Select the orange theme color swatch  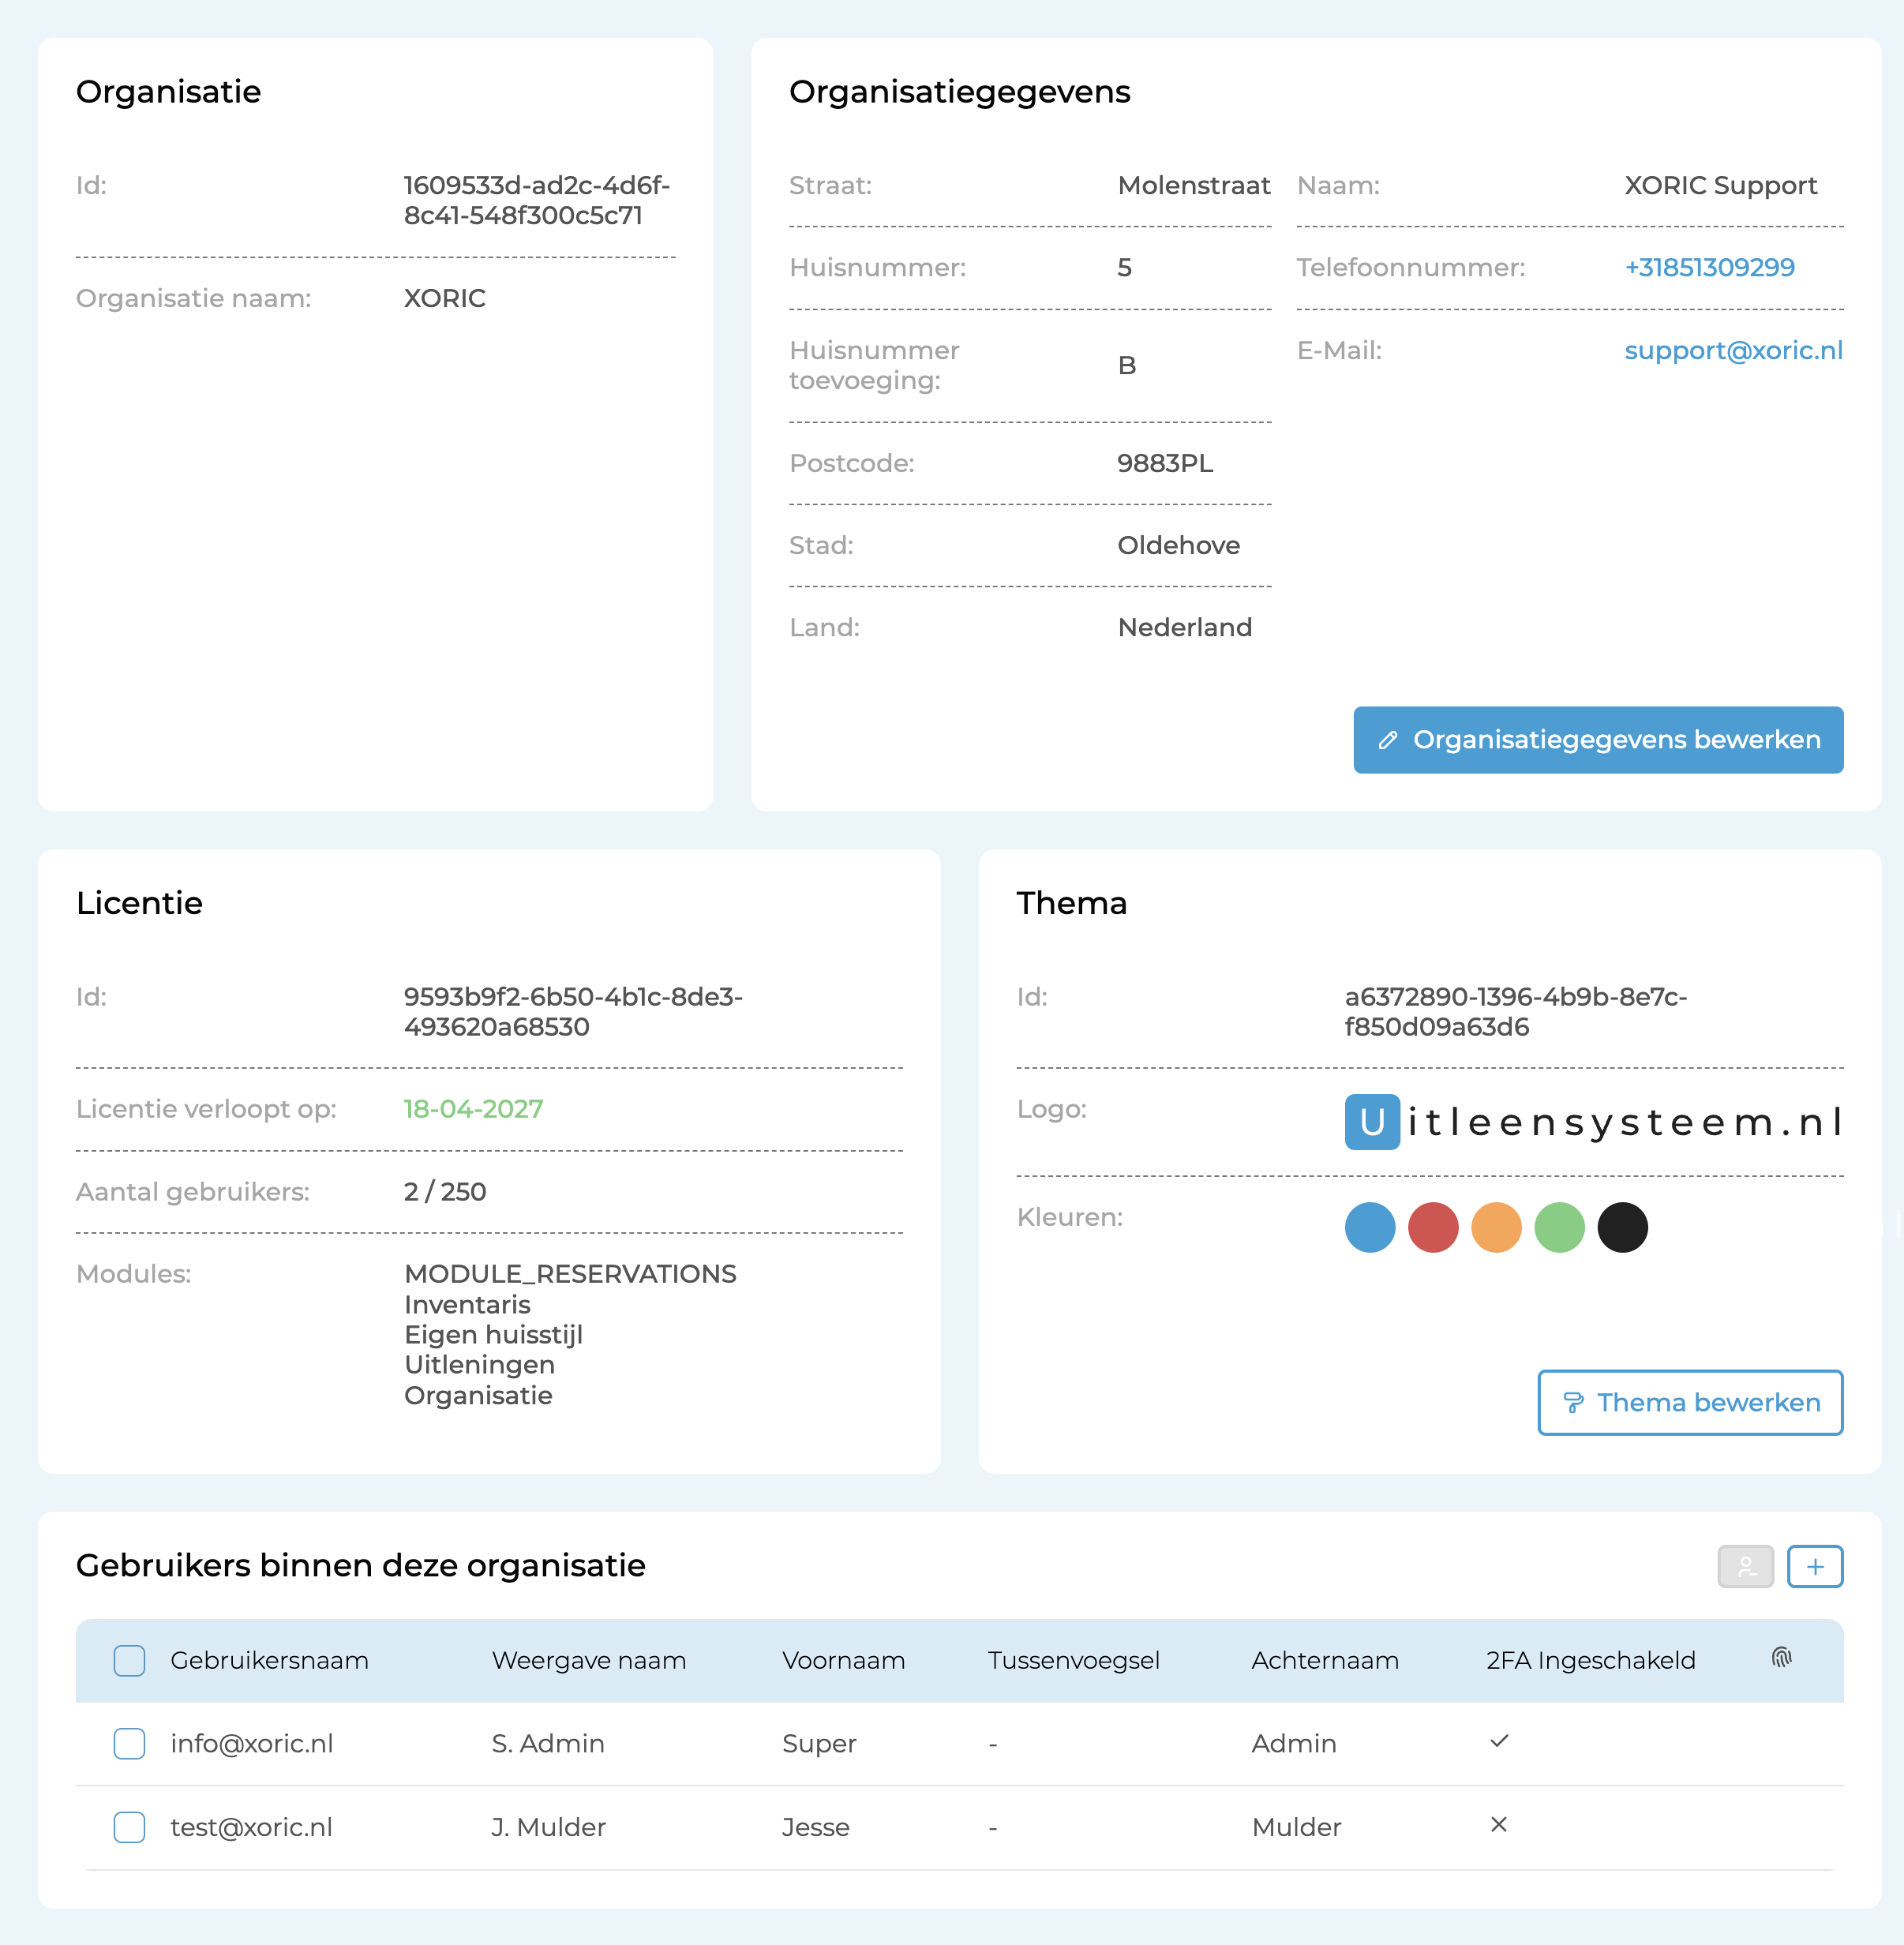coord(1496,1227)
